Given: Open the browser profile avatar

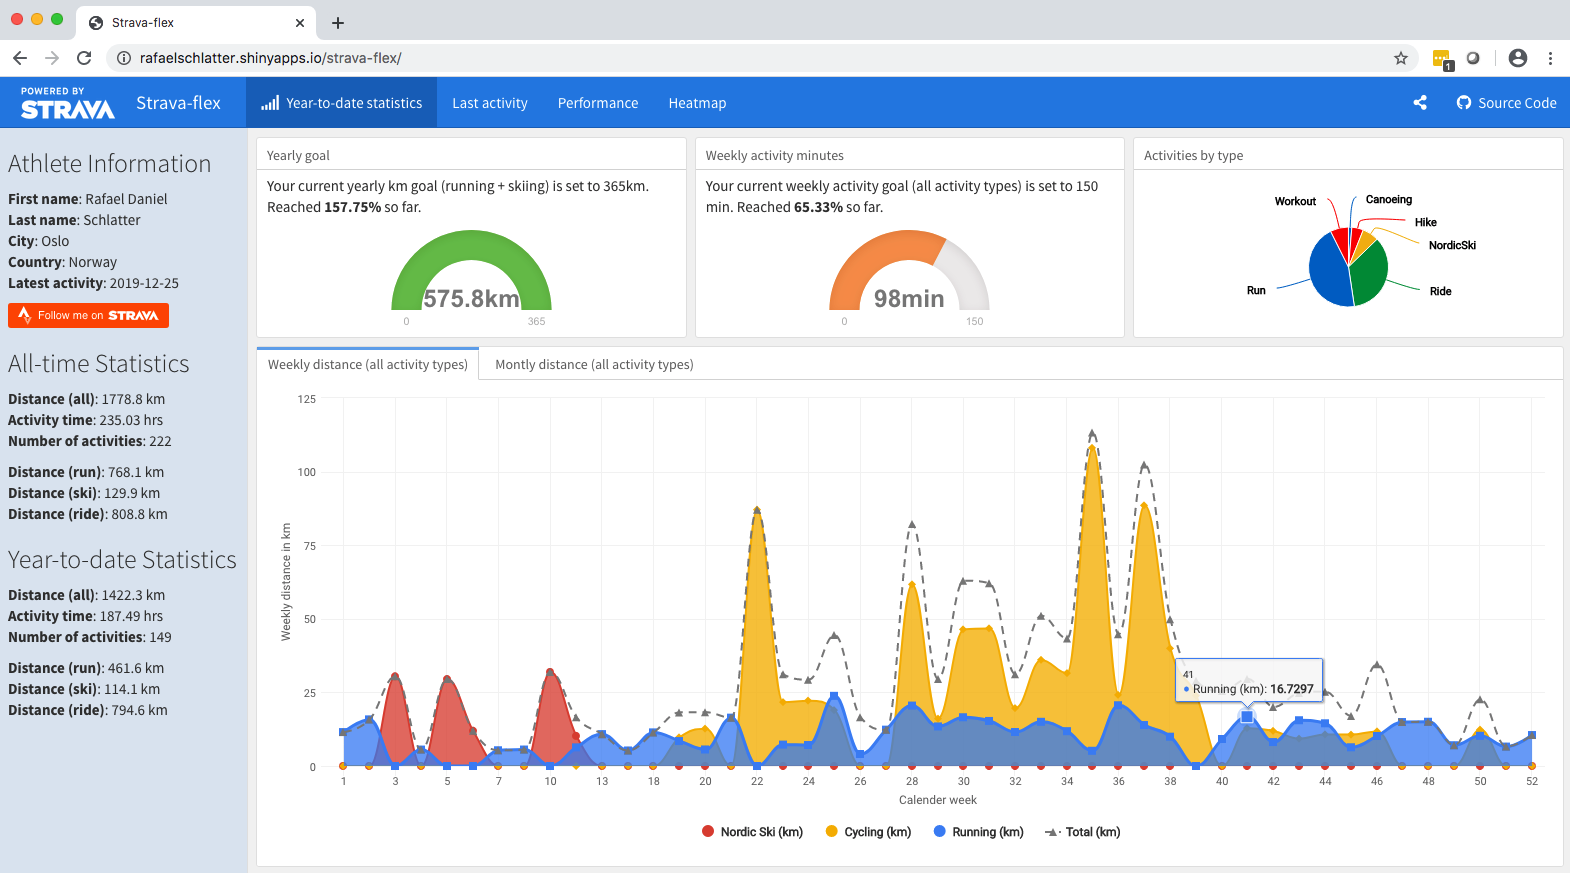Looking at the screenshot, I should 1518,58.
